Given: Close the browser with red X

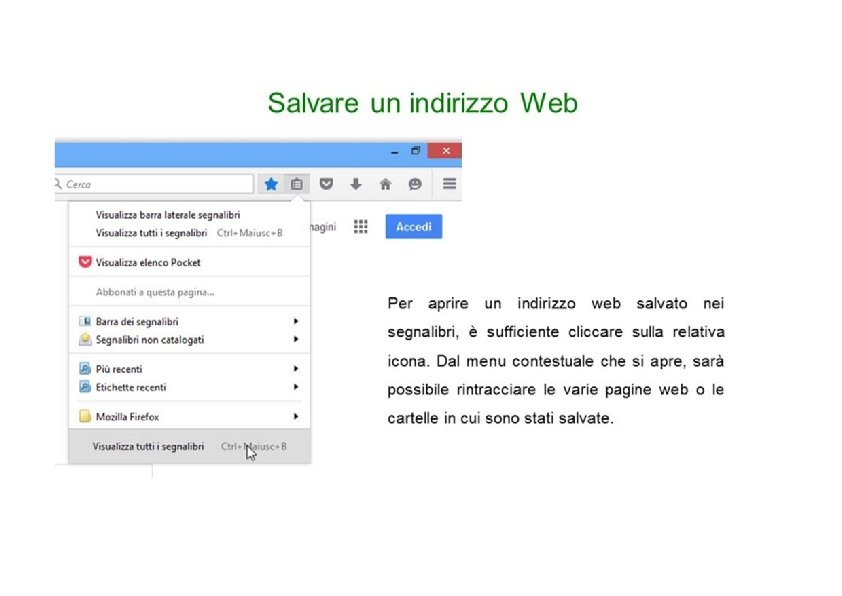Looking at the screenshot, I should (445, 151).
